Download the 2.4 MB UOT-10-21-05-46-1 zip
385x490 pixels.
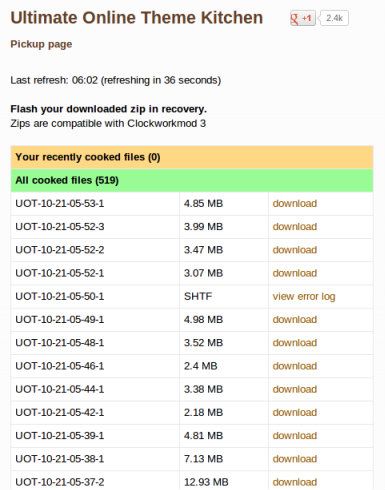[295, 366]
